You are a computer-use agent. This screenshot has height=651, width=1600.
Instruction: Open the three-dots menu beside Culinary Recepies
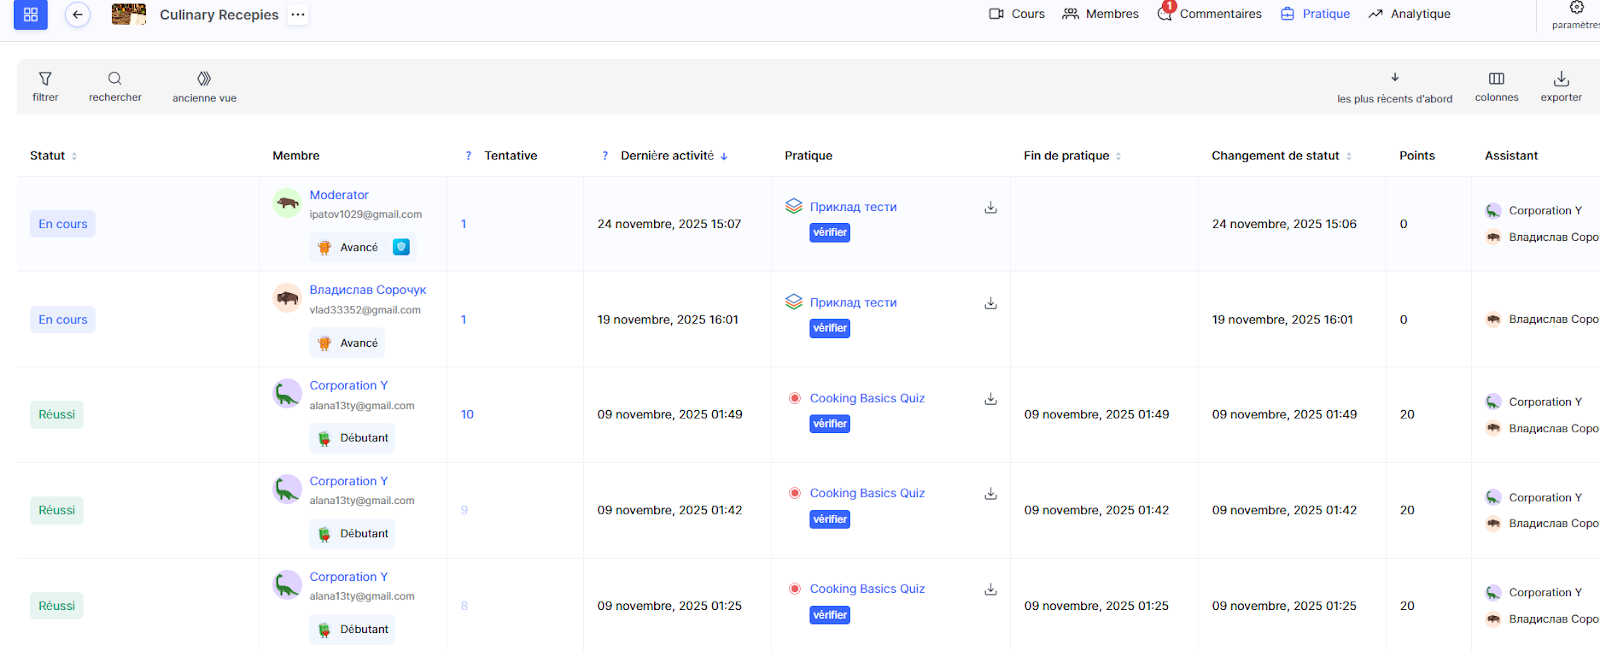(298, 15)
